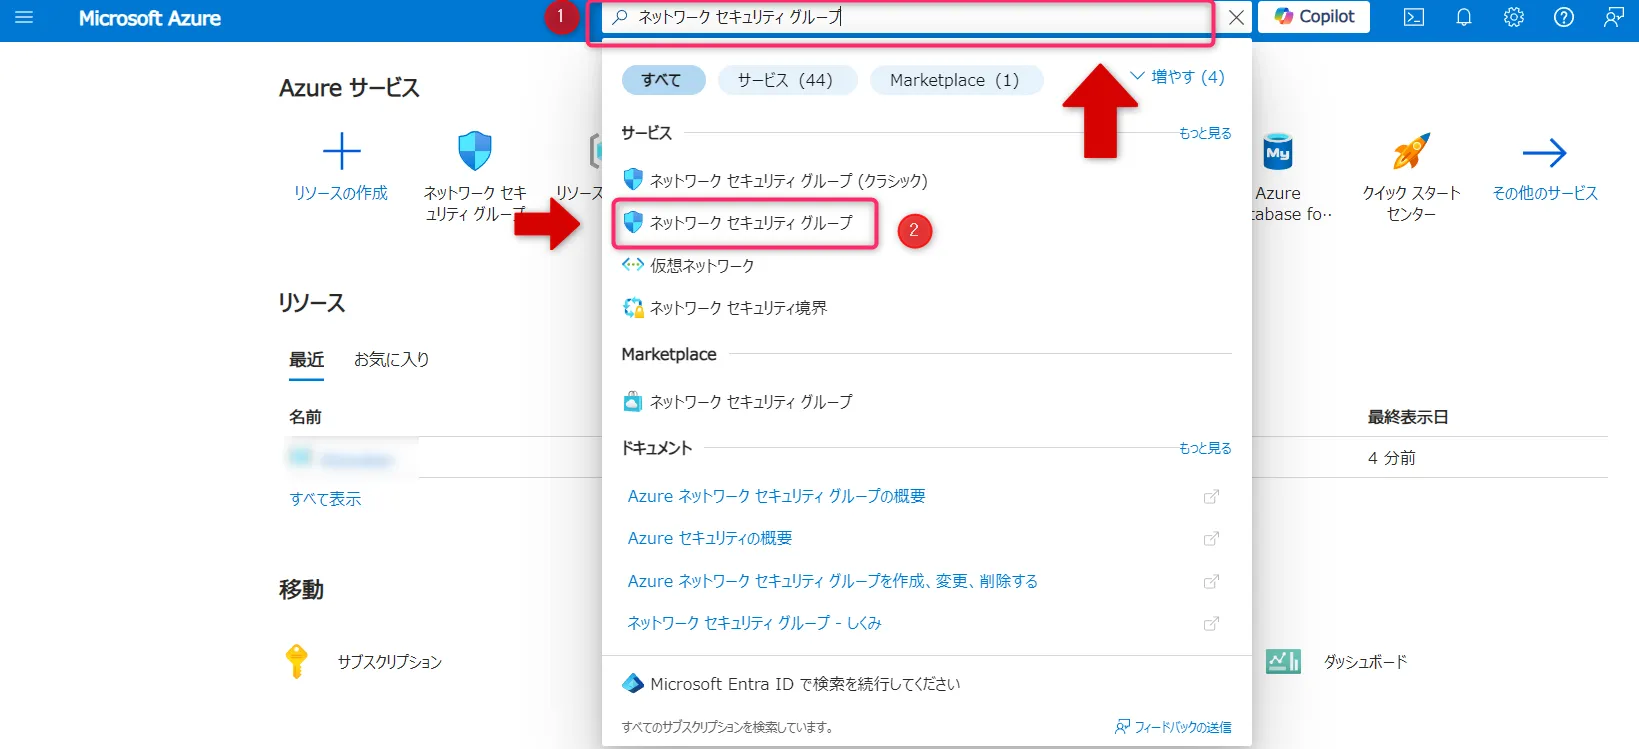Open Copilot
The width and height of the screenshot is (1639, 749).
1314,17
